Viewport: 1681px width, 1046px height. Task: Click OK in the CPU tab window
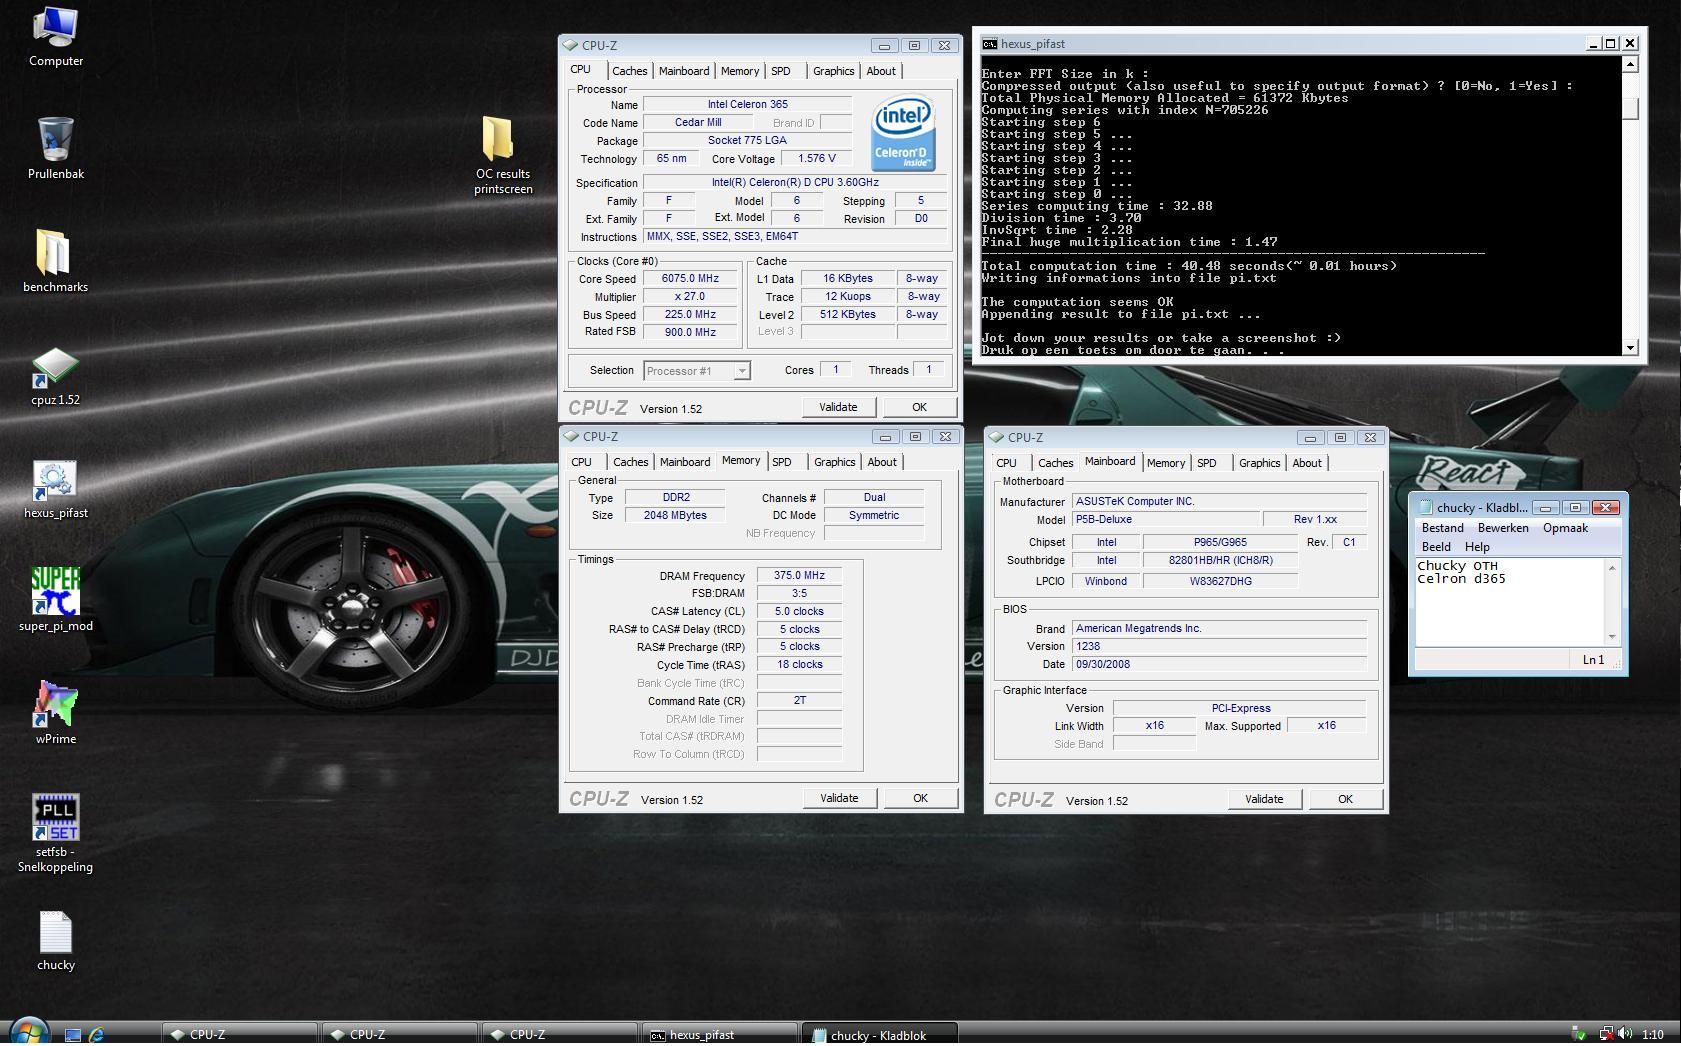pos(919,407)
